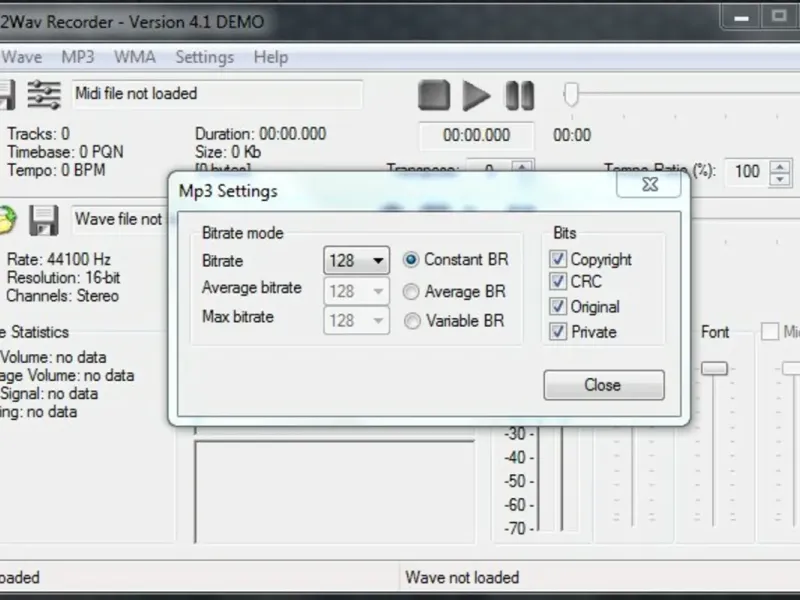This screenshot has height=600, width=800.
Task: Close the Mp3 Settings dialog with X
Action: click(649, 184)
